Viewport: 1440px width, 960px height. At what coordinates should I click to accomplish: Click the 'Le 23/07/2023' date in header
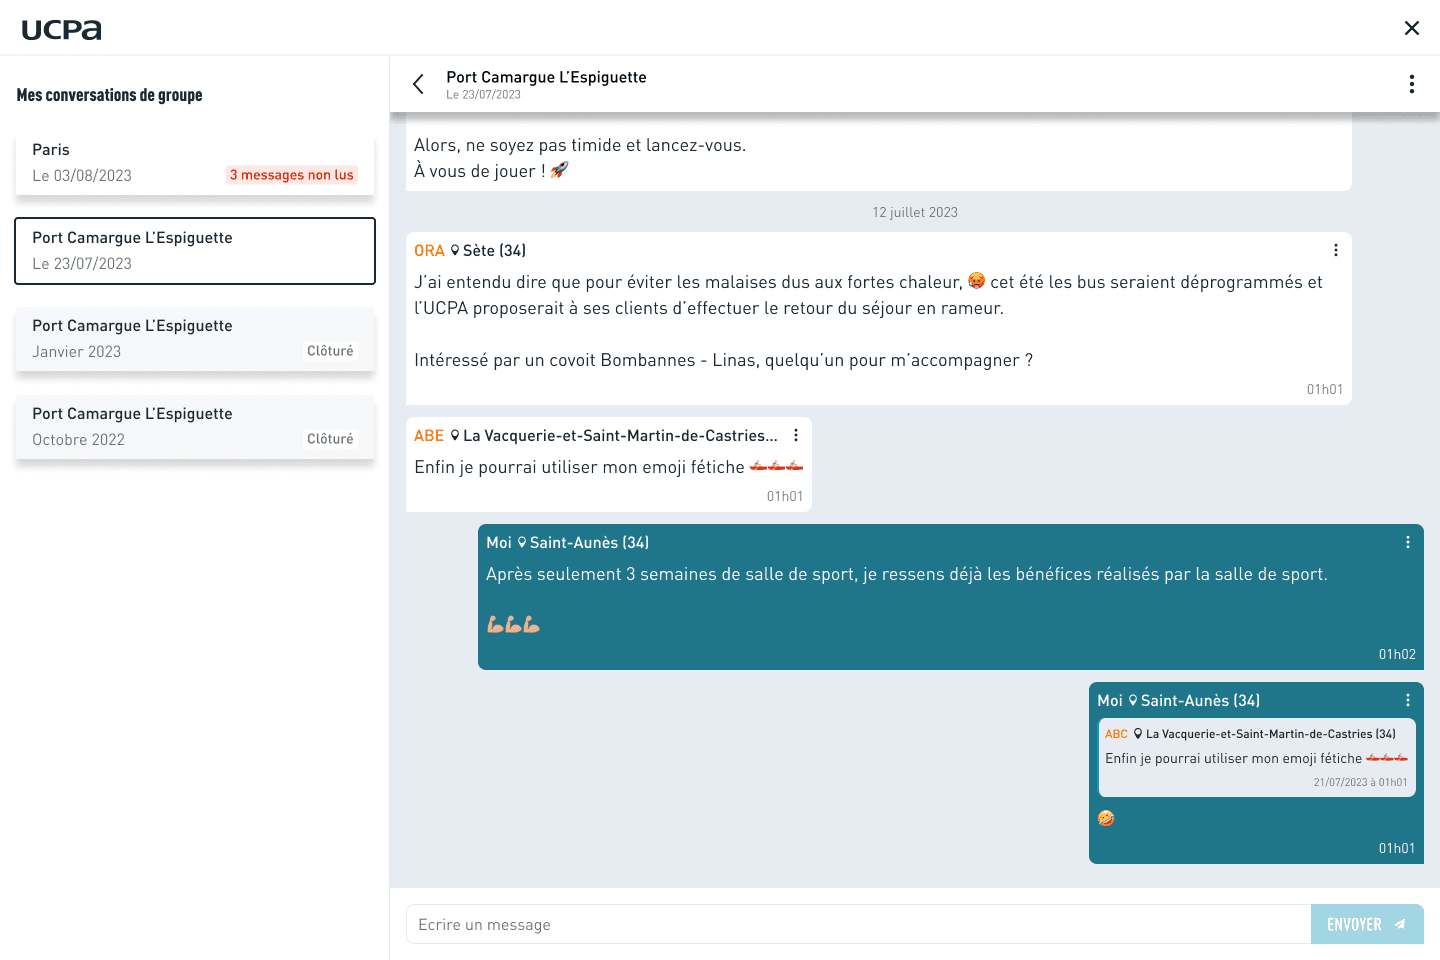tap(483, 95)
